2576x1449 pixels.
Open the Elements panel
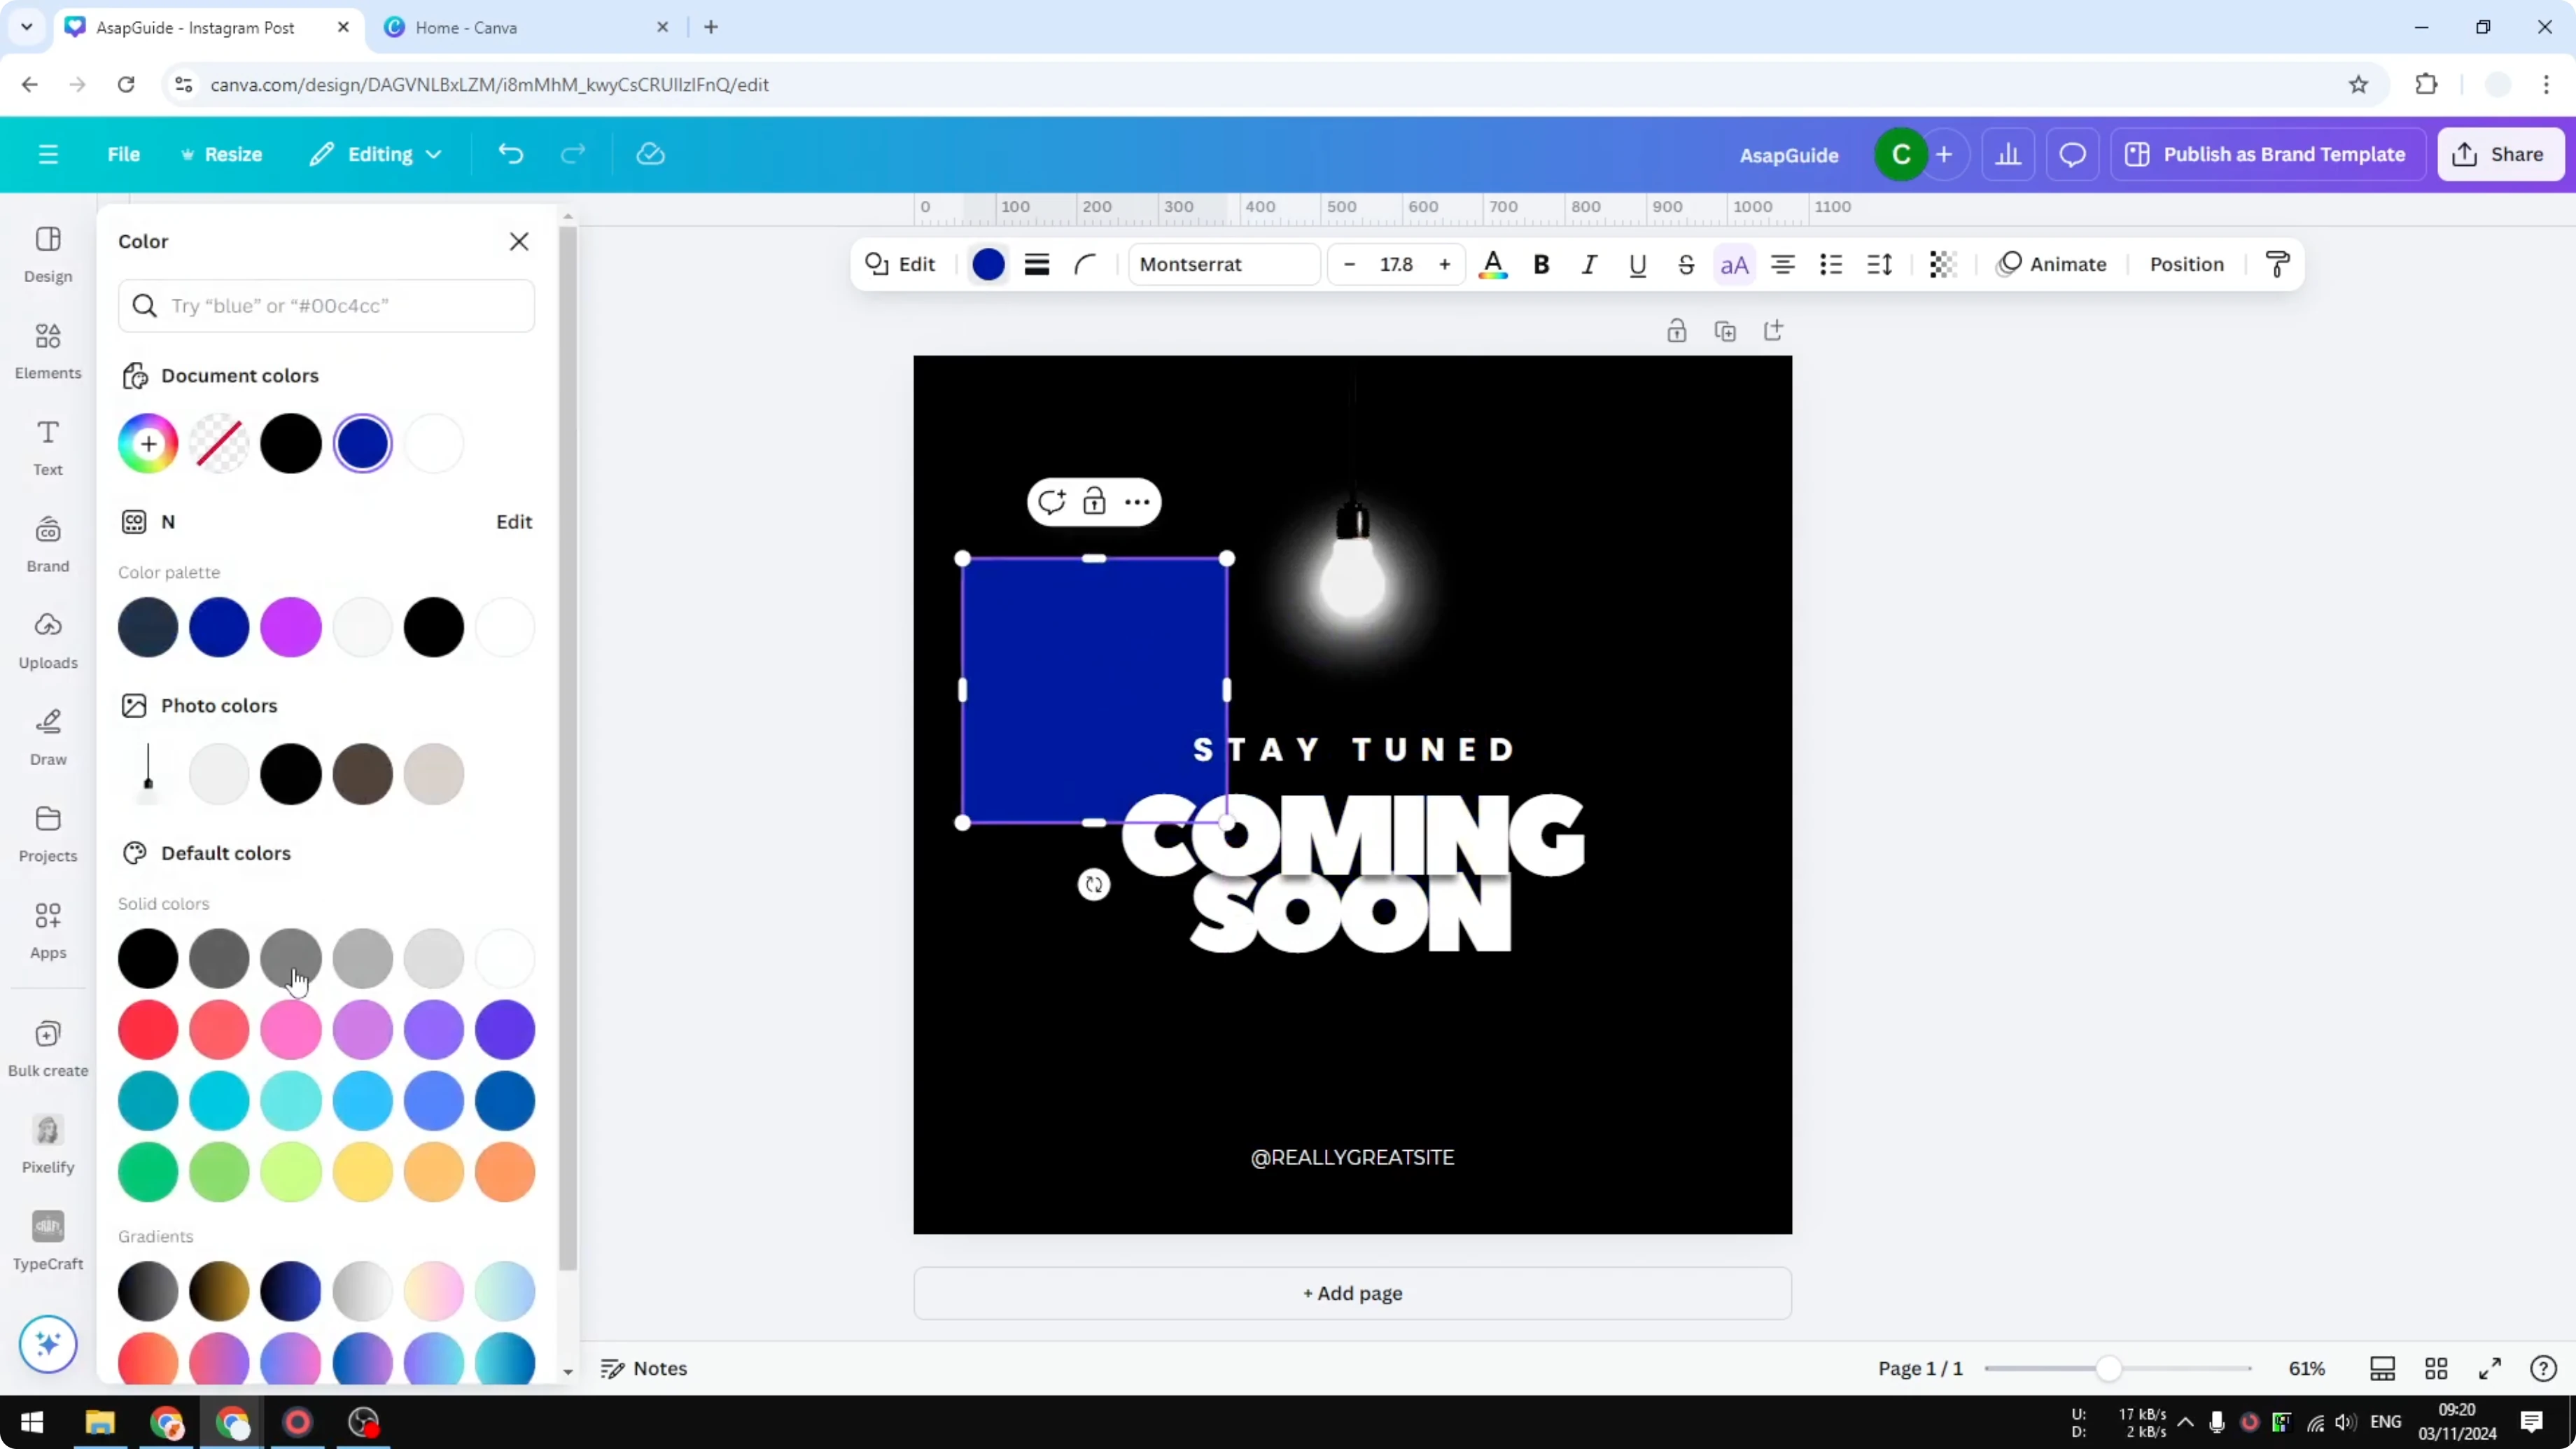pyautogui.click(x=47, y=350)
